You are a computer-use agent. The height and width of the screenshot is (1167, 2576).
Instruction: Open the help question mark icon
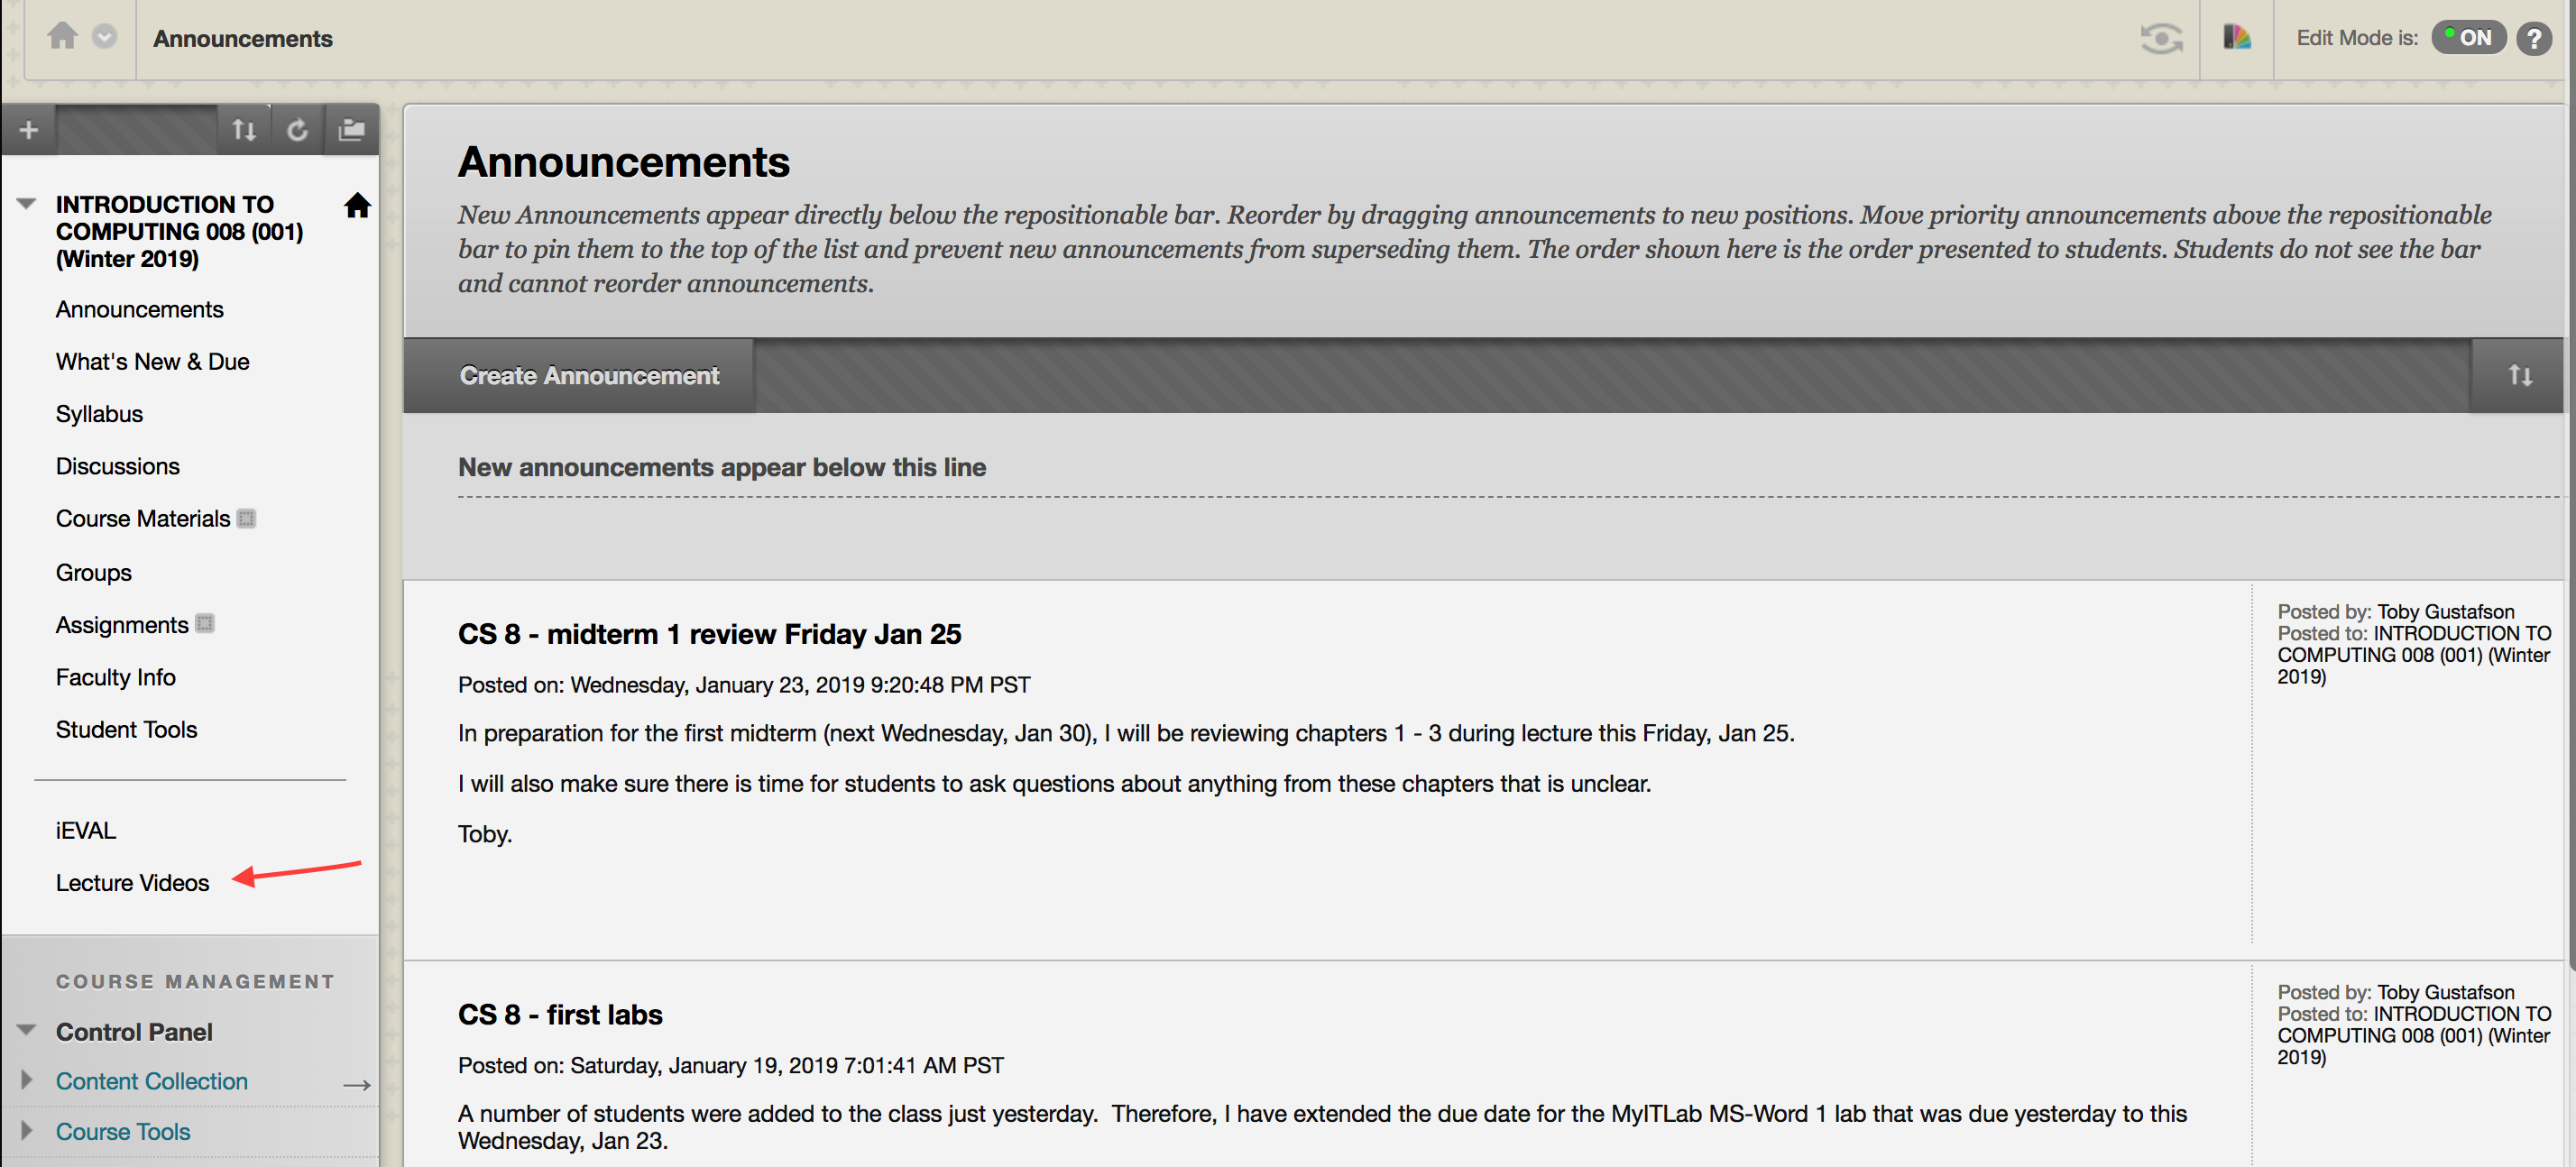coord(2534,39)
